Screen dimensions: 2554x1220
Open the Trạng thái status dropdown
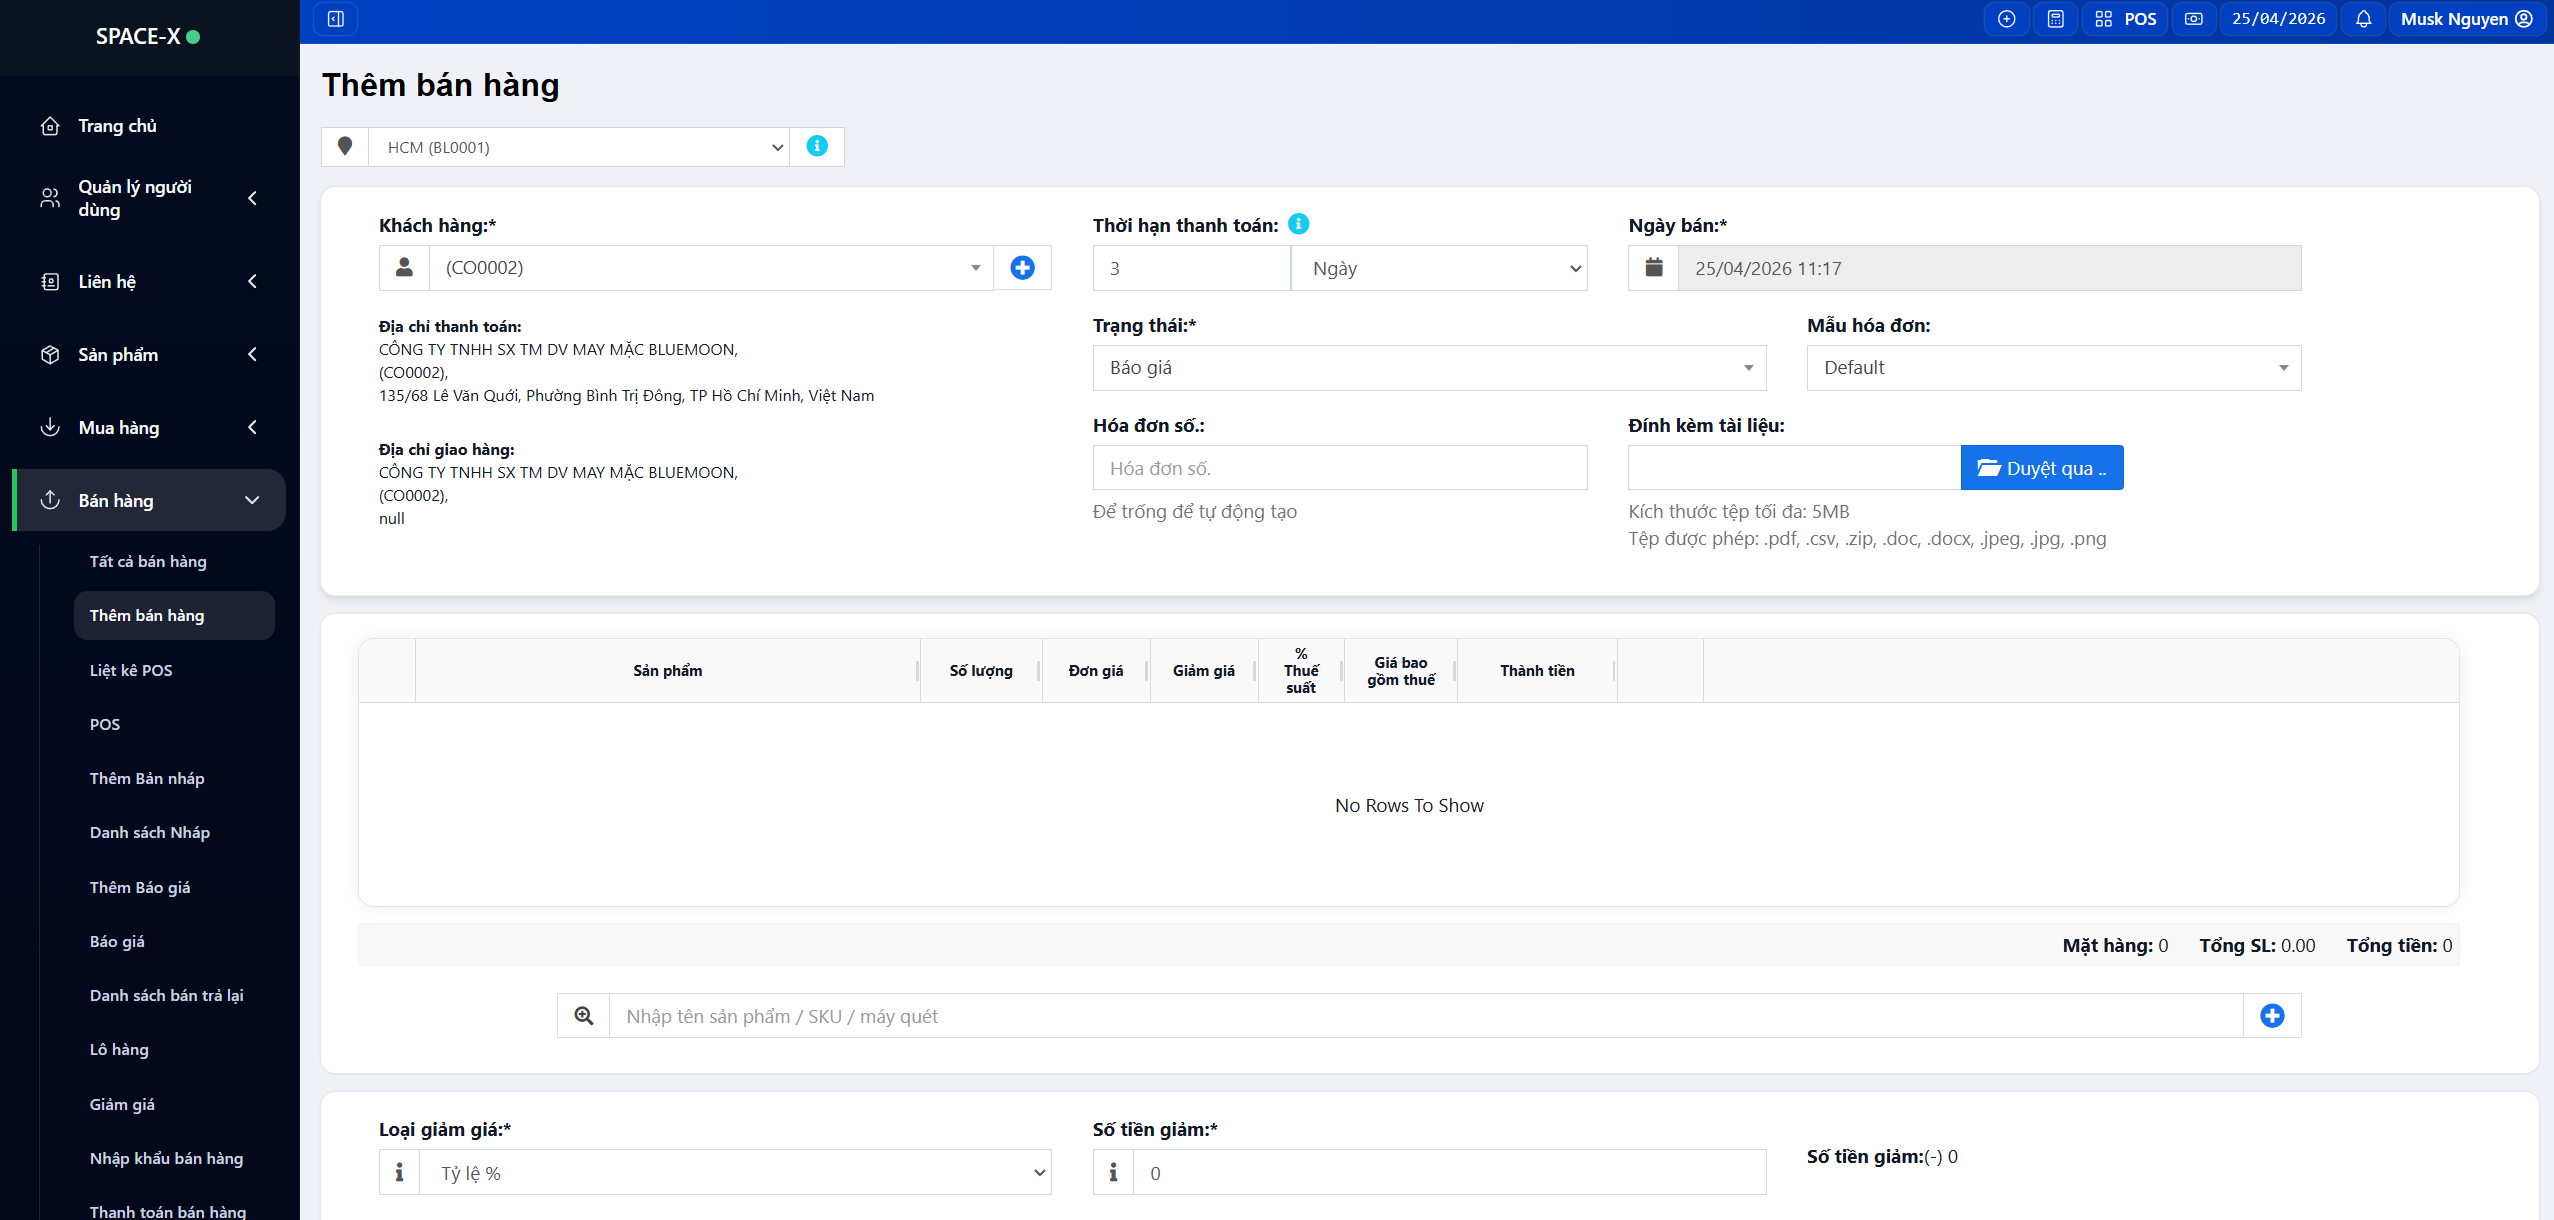1429,368
